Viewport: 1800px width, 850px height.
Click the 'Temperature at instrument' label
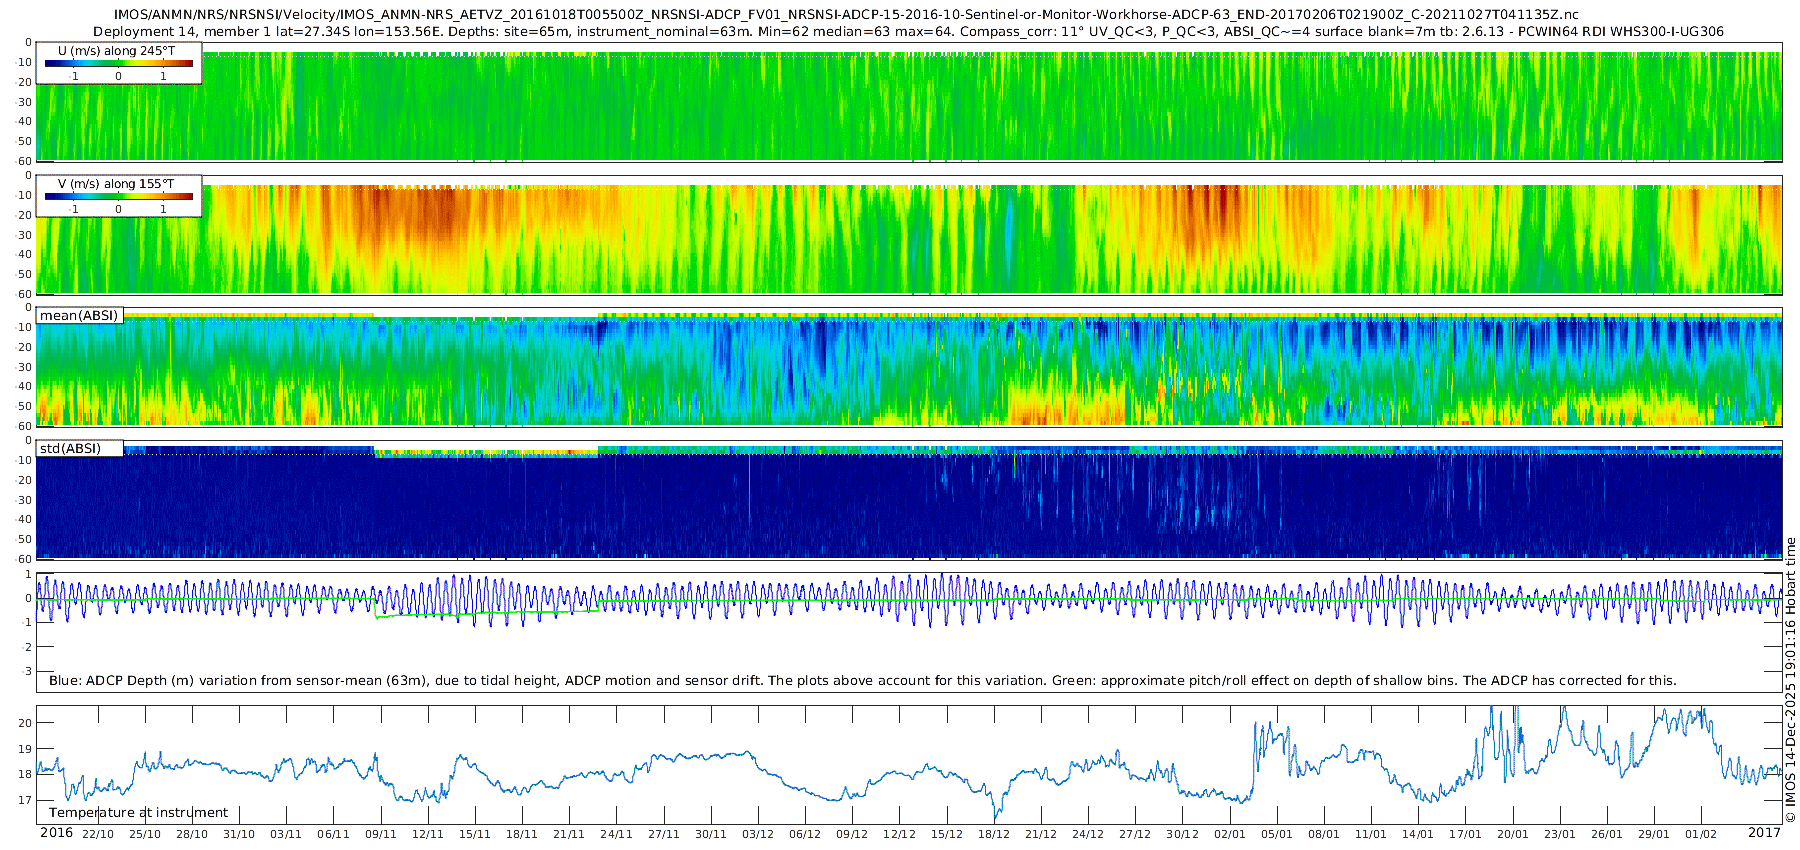coord(138,813)
